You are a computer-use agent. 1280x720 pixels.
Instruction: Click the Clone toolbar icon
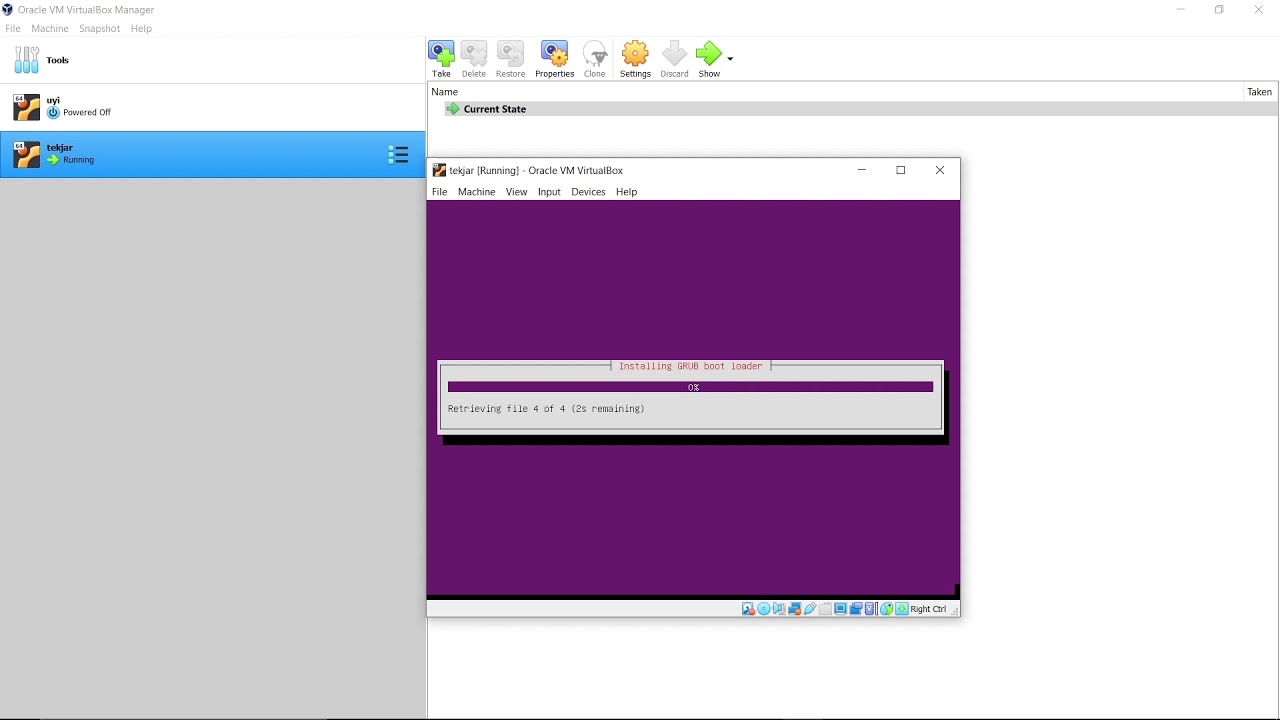(x=595, y=53)
